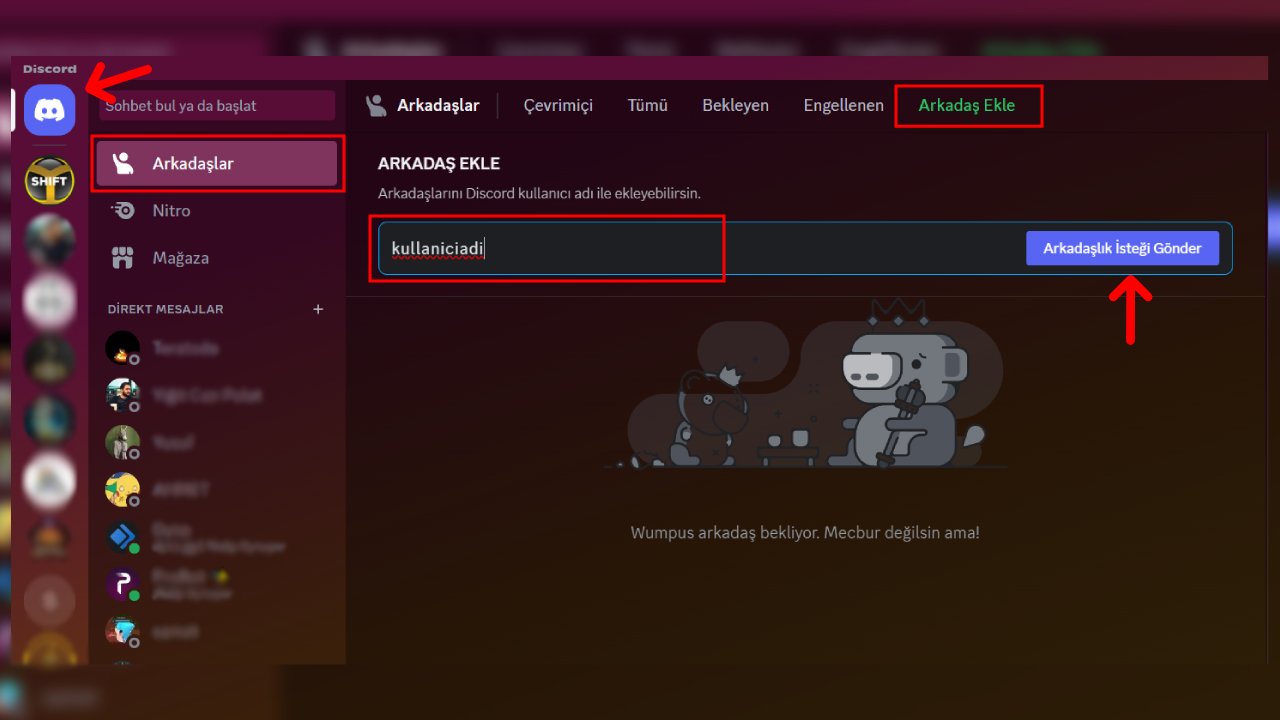Click Arkadaşlık İsteği Gönder button

pos(1122,248)
